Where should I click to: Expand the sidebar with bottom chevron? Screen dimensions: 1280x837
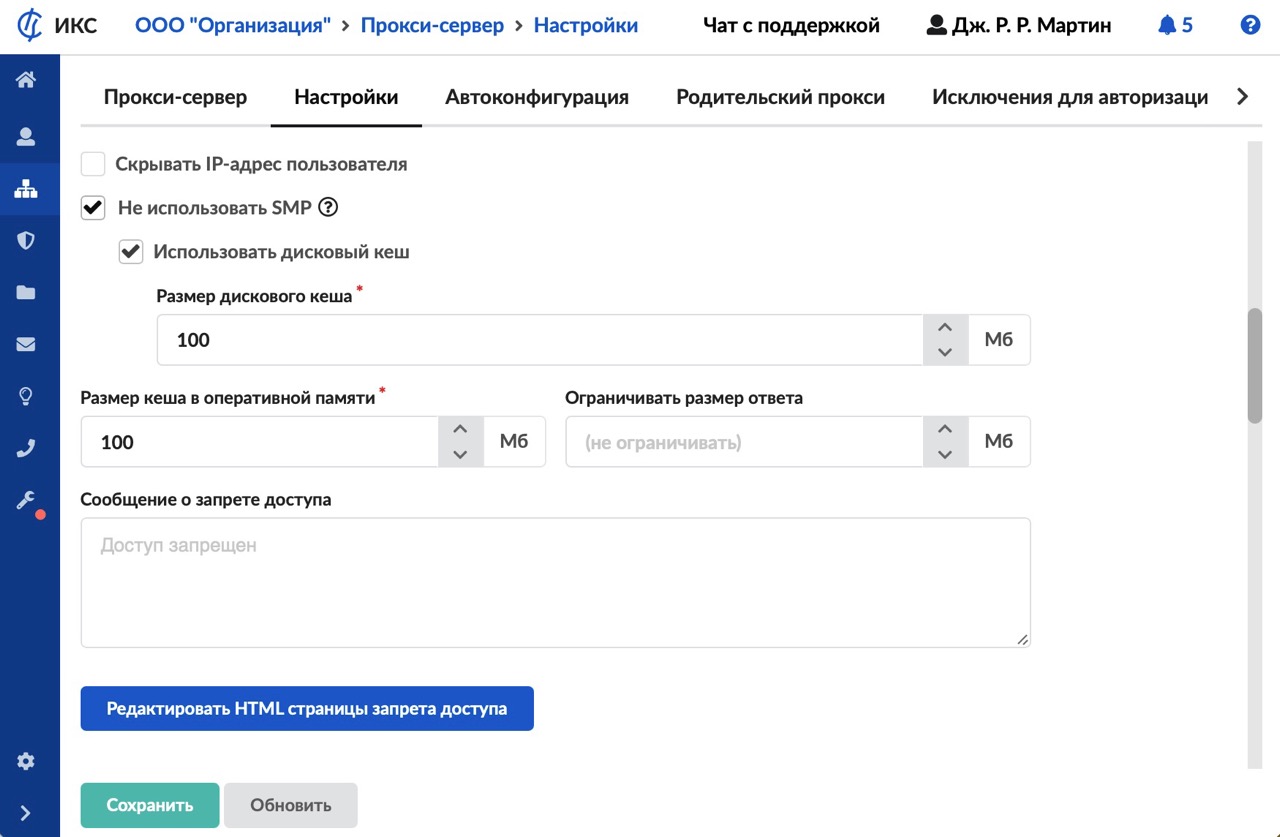click(26, 813)
